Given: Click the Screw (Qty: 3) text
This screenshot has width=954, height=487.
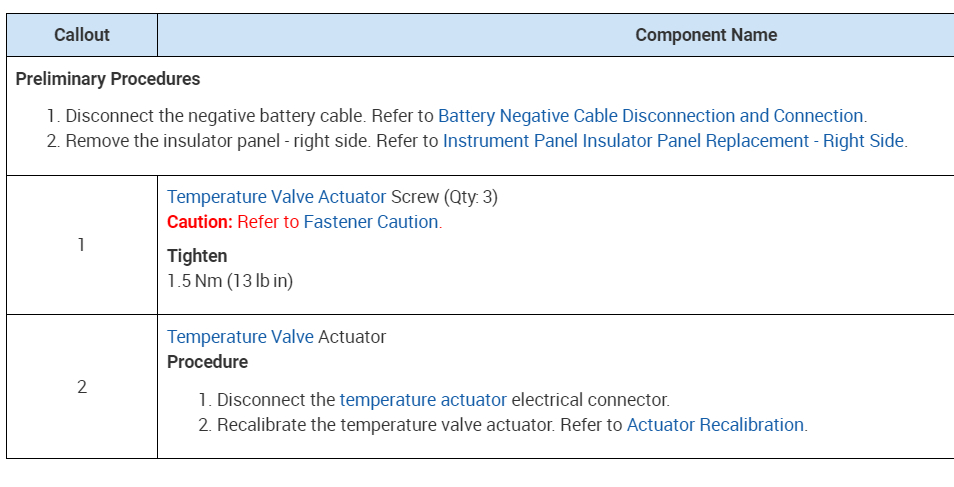Looking at the screenshot, I should (x=444, y=197).
